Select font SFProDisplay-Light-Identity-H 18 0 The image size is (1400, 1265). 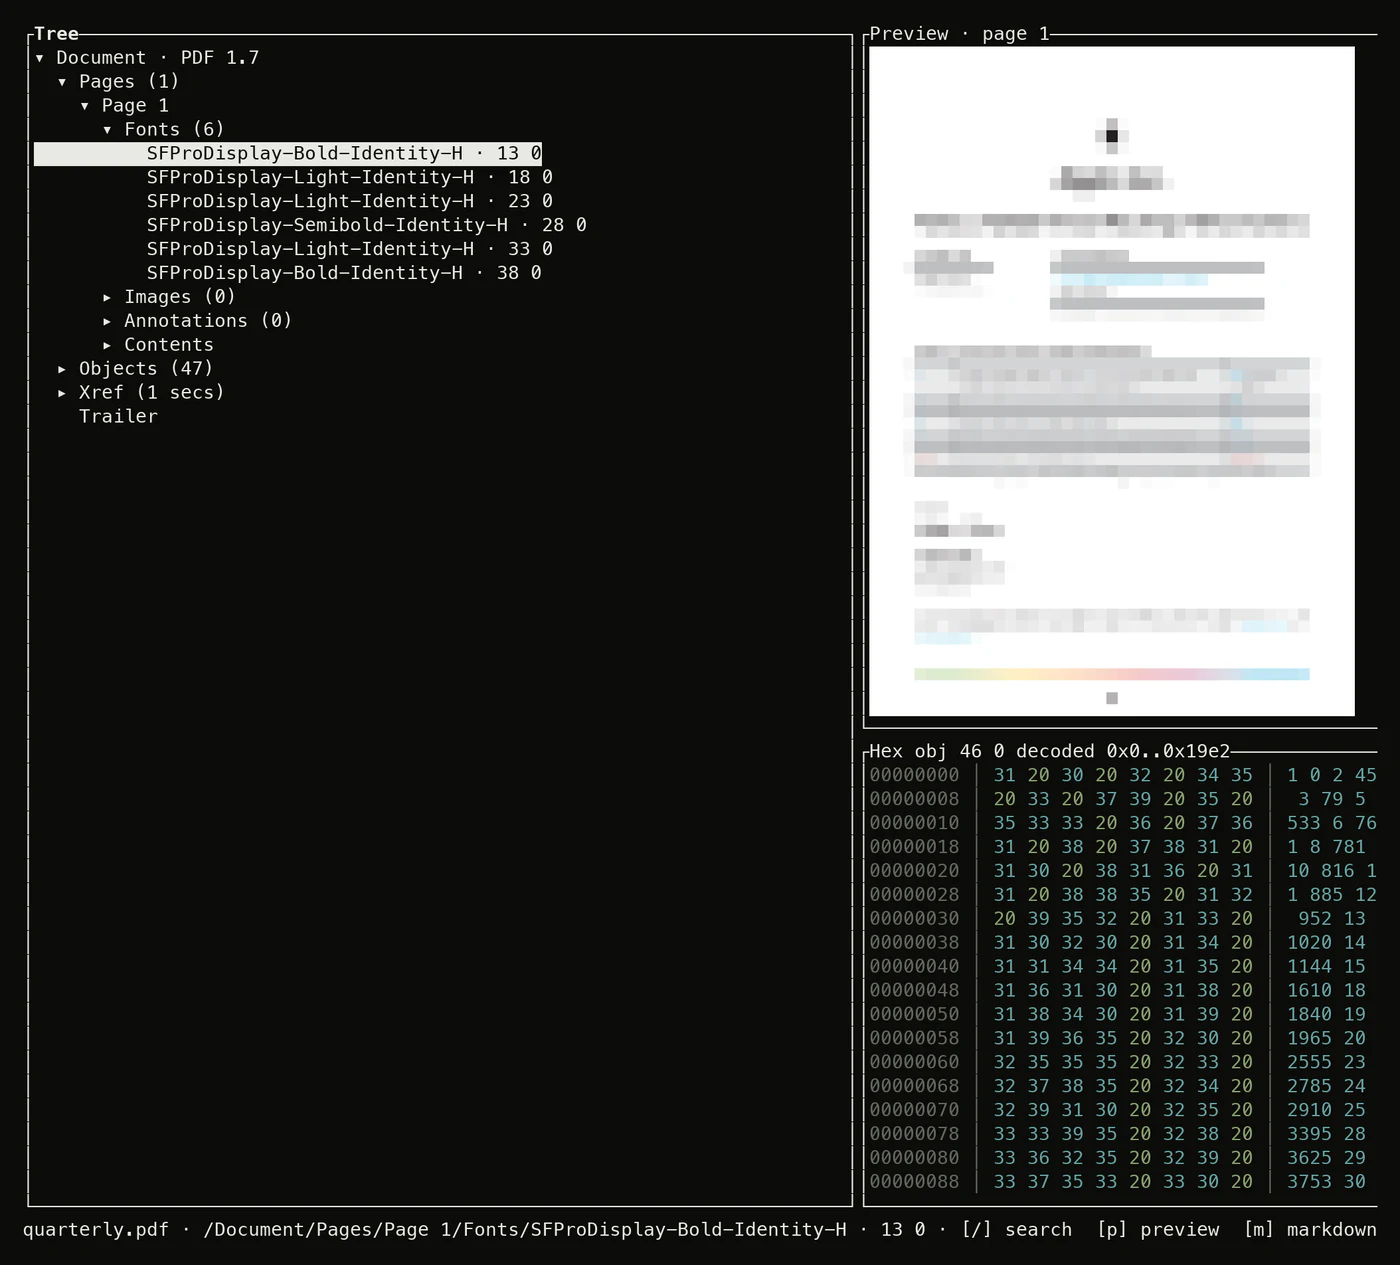(350, 177)
